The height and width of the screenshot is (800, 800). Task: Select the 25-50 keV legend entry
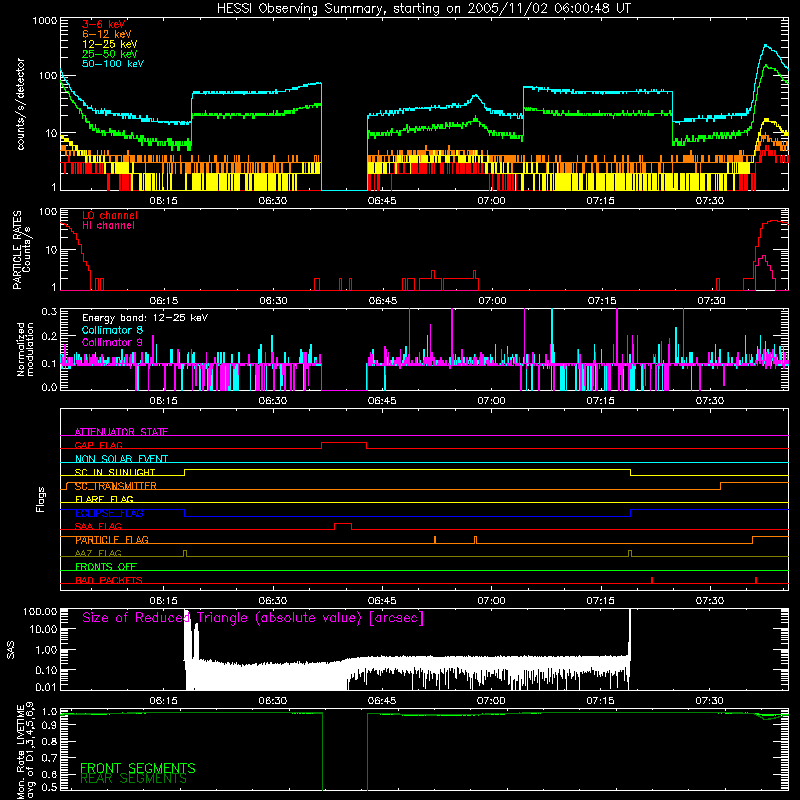coord(109,54)
